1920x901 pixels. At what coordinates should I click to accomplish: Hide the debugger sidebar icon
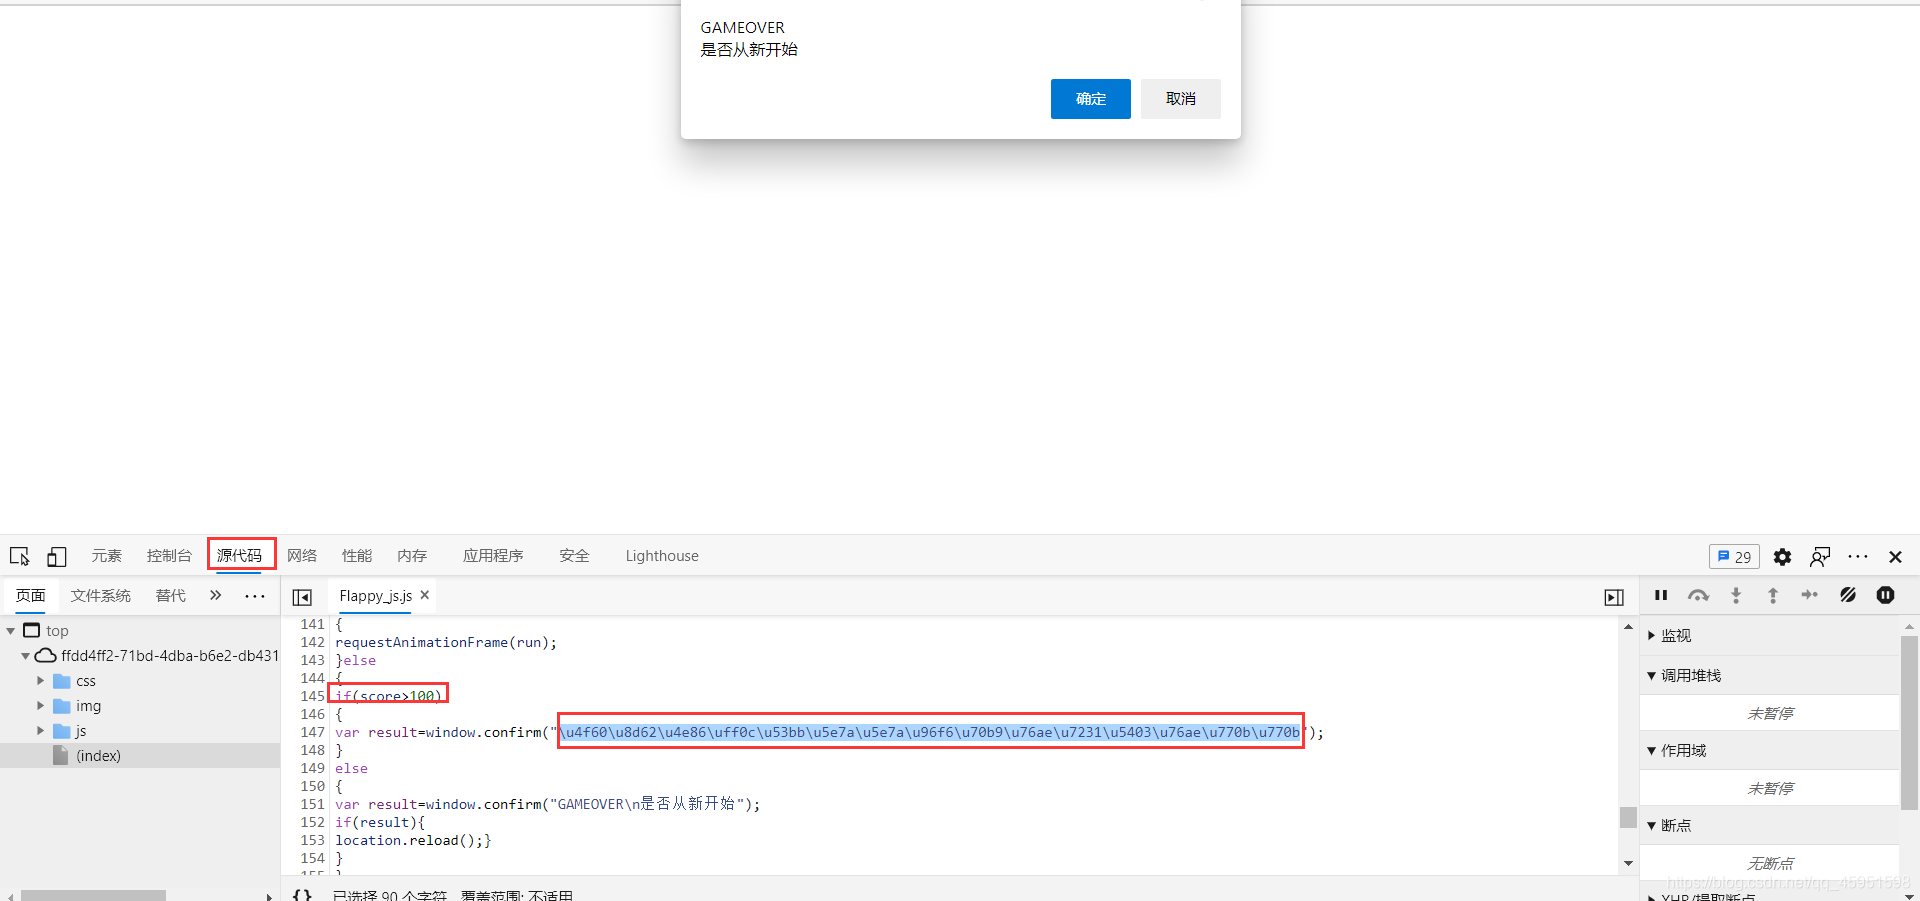click(x=1614, y=597)
